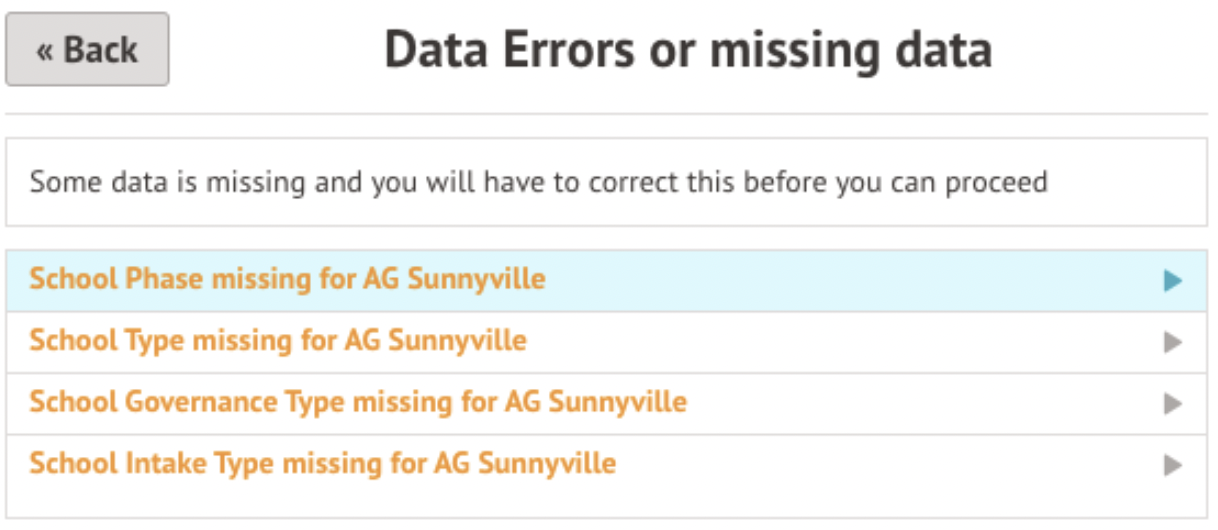
Task: Click grey triangle beside Governance Type error
Action: pos(1173,404)
